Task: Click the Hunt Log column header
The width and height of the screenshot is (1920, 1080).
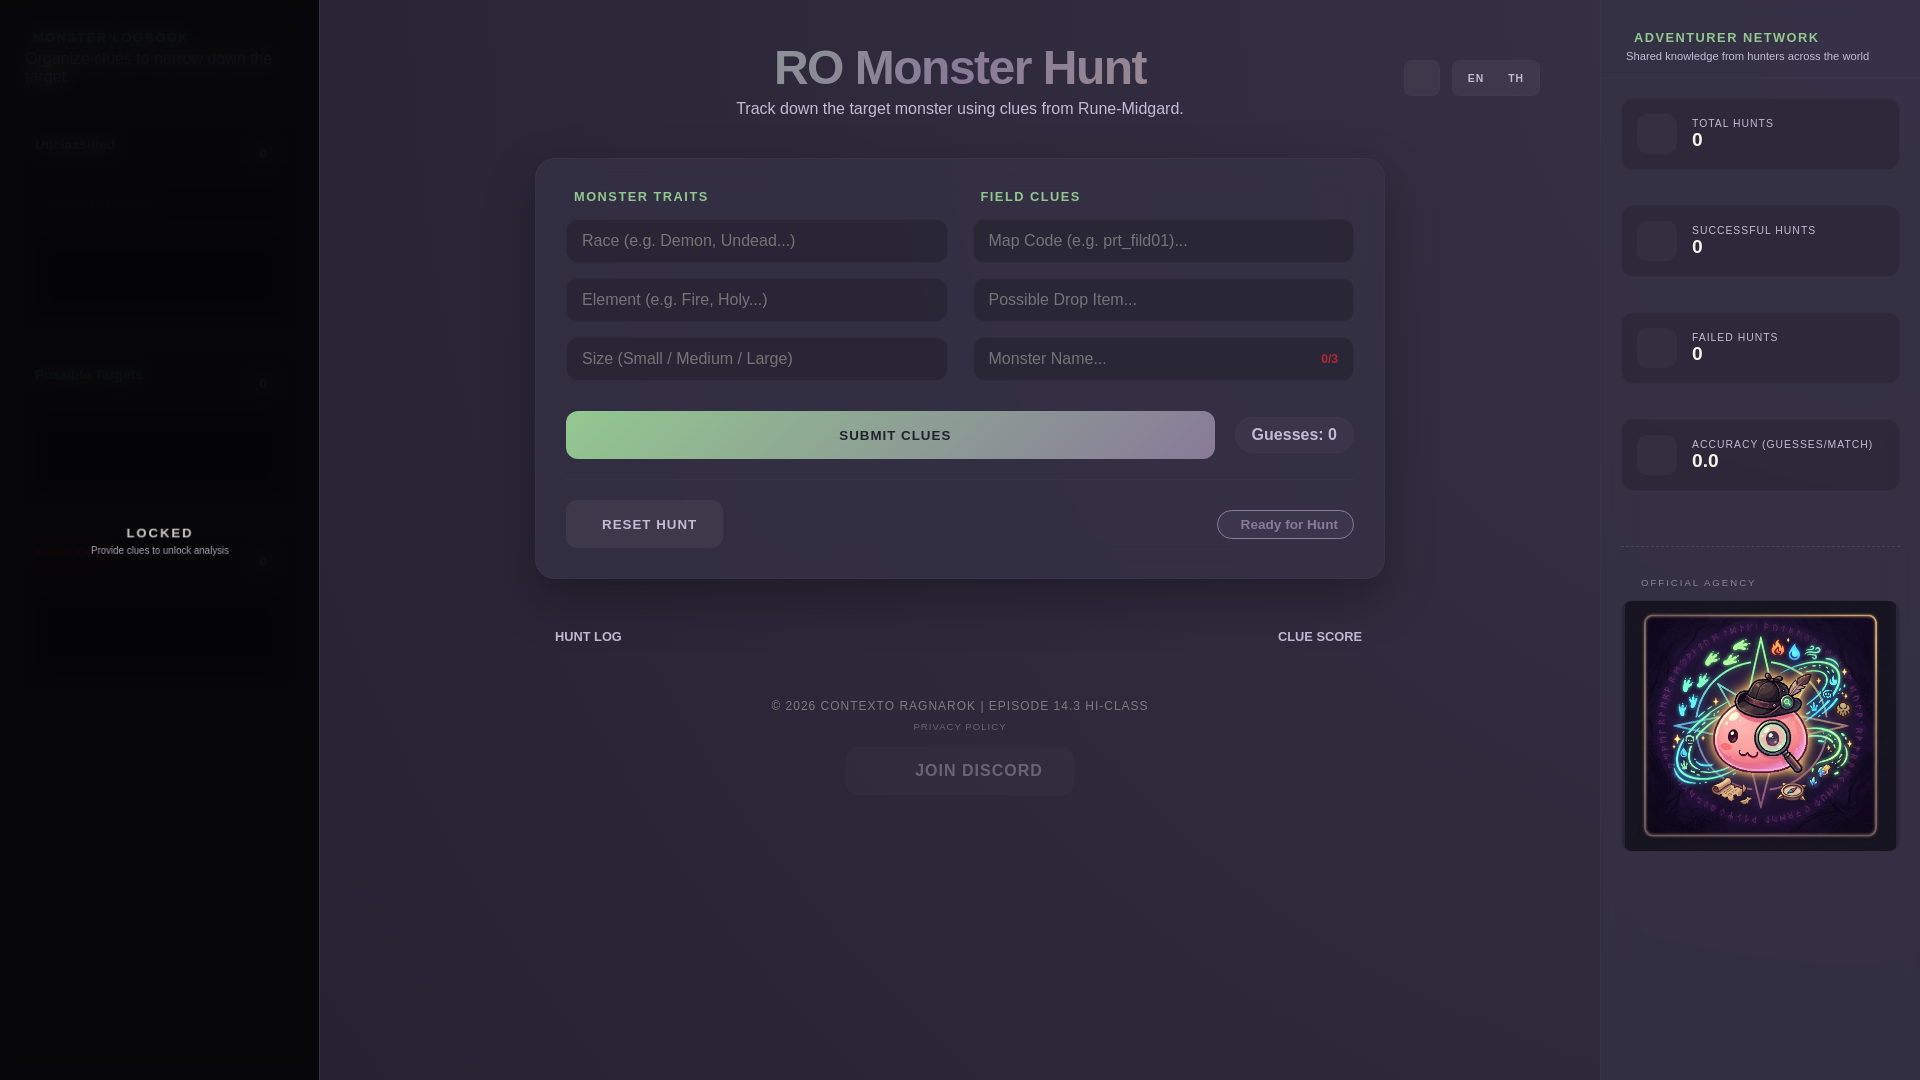Action: coord(588,637)
